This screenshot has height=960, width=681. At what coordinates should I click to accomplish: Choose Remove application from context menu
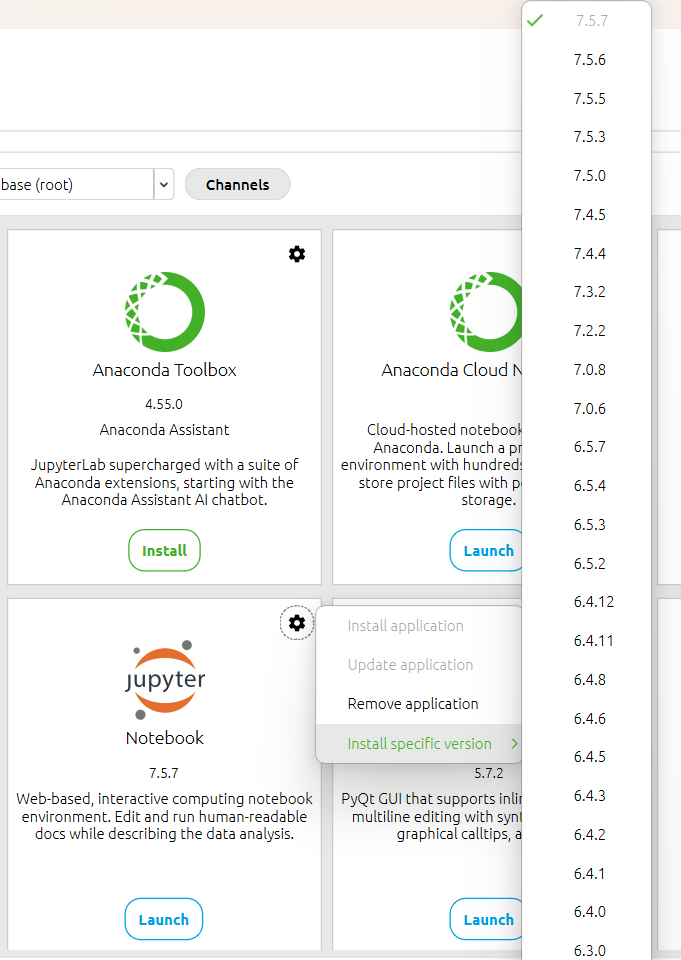(419, 704)
